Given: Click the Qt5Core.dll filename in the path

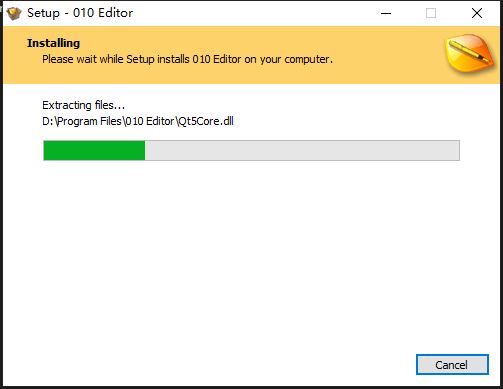Looking at the screenshot, I should coord(206,121).
